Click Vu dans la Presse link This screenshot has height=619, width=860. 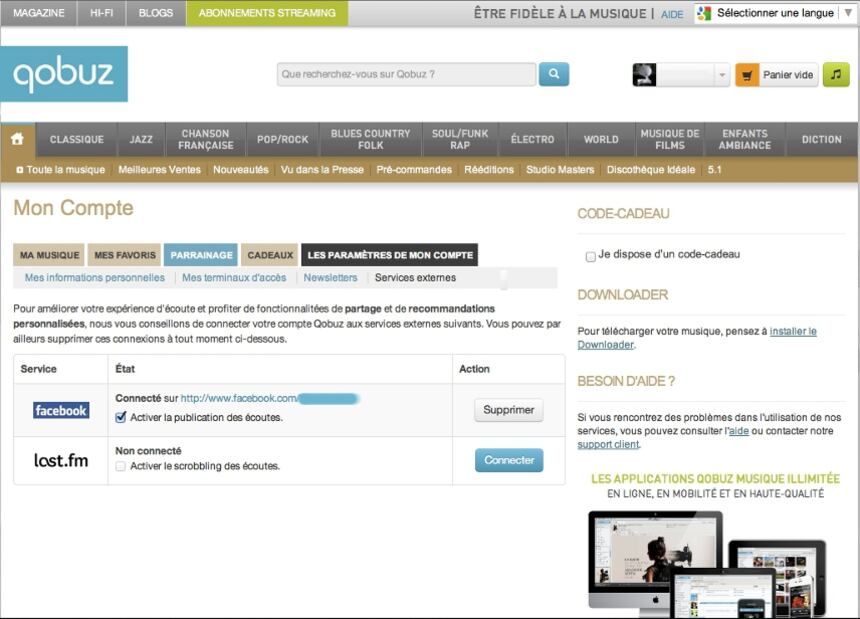click(322, 170)
